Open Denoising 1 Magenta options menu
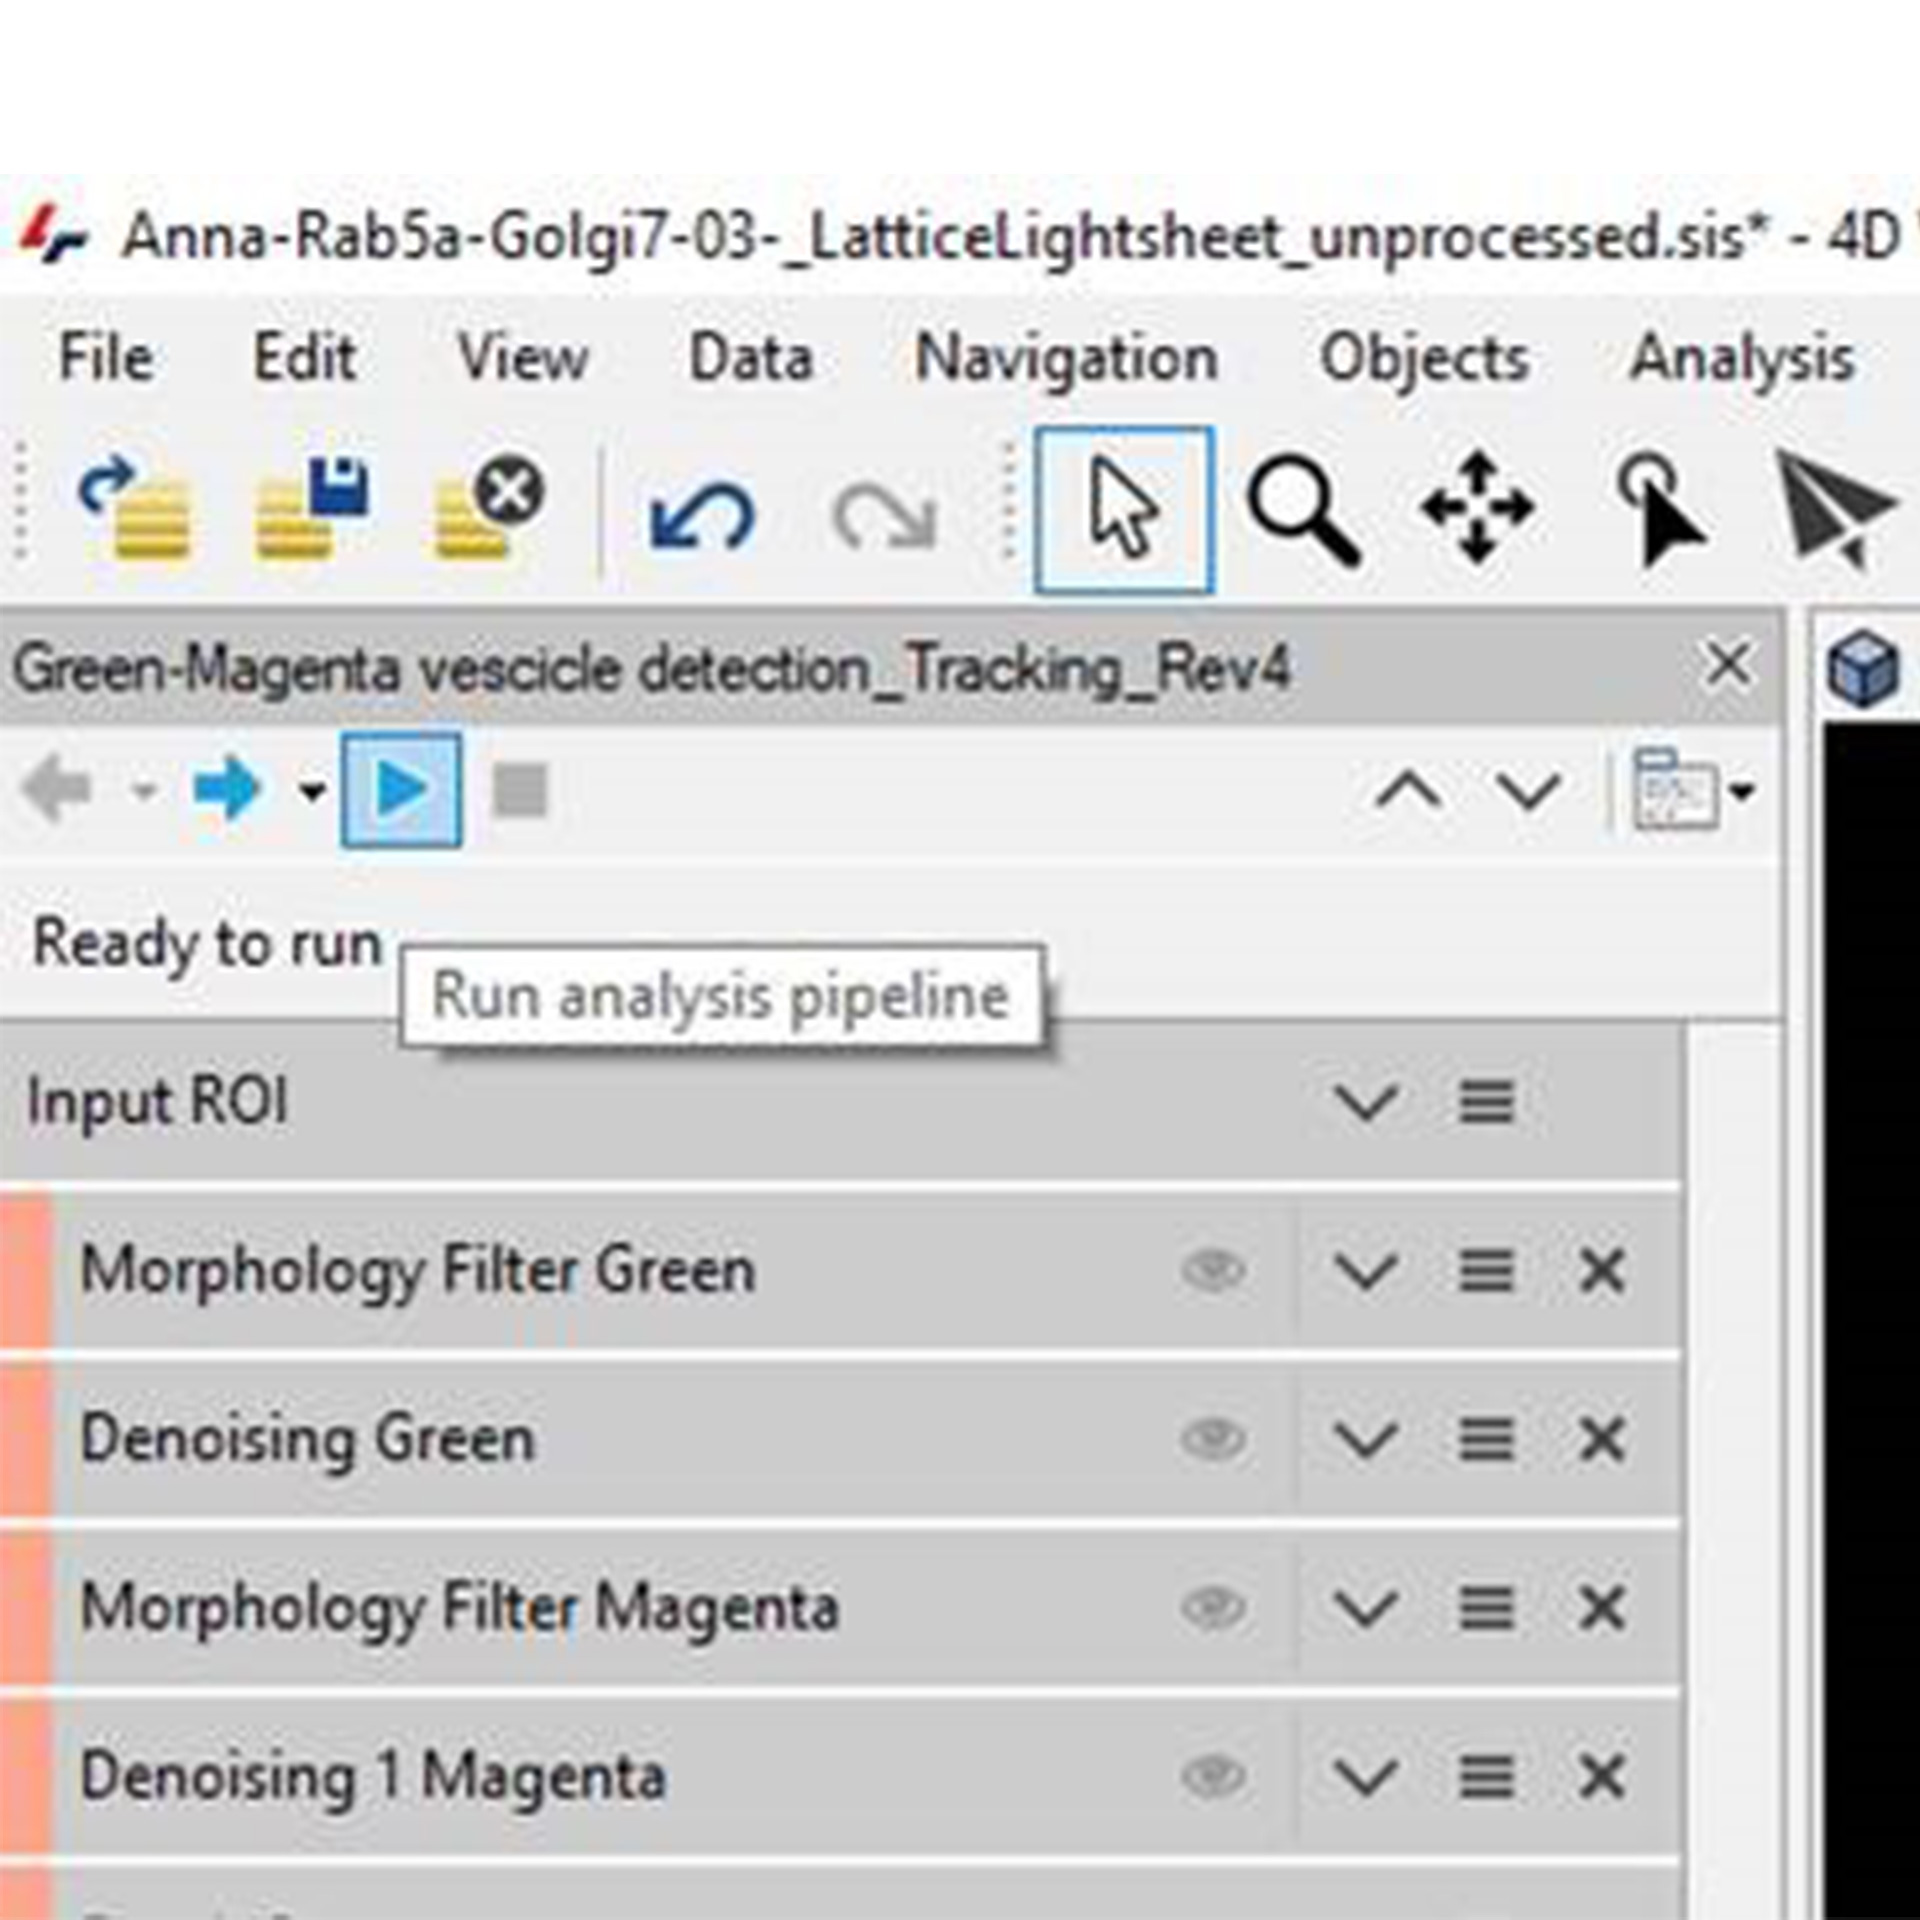This screenshot has width=1920, height=1920. pyautogui.click(x=1486, y=1778)
